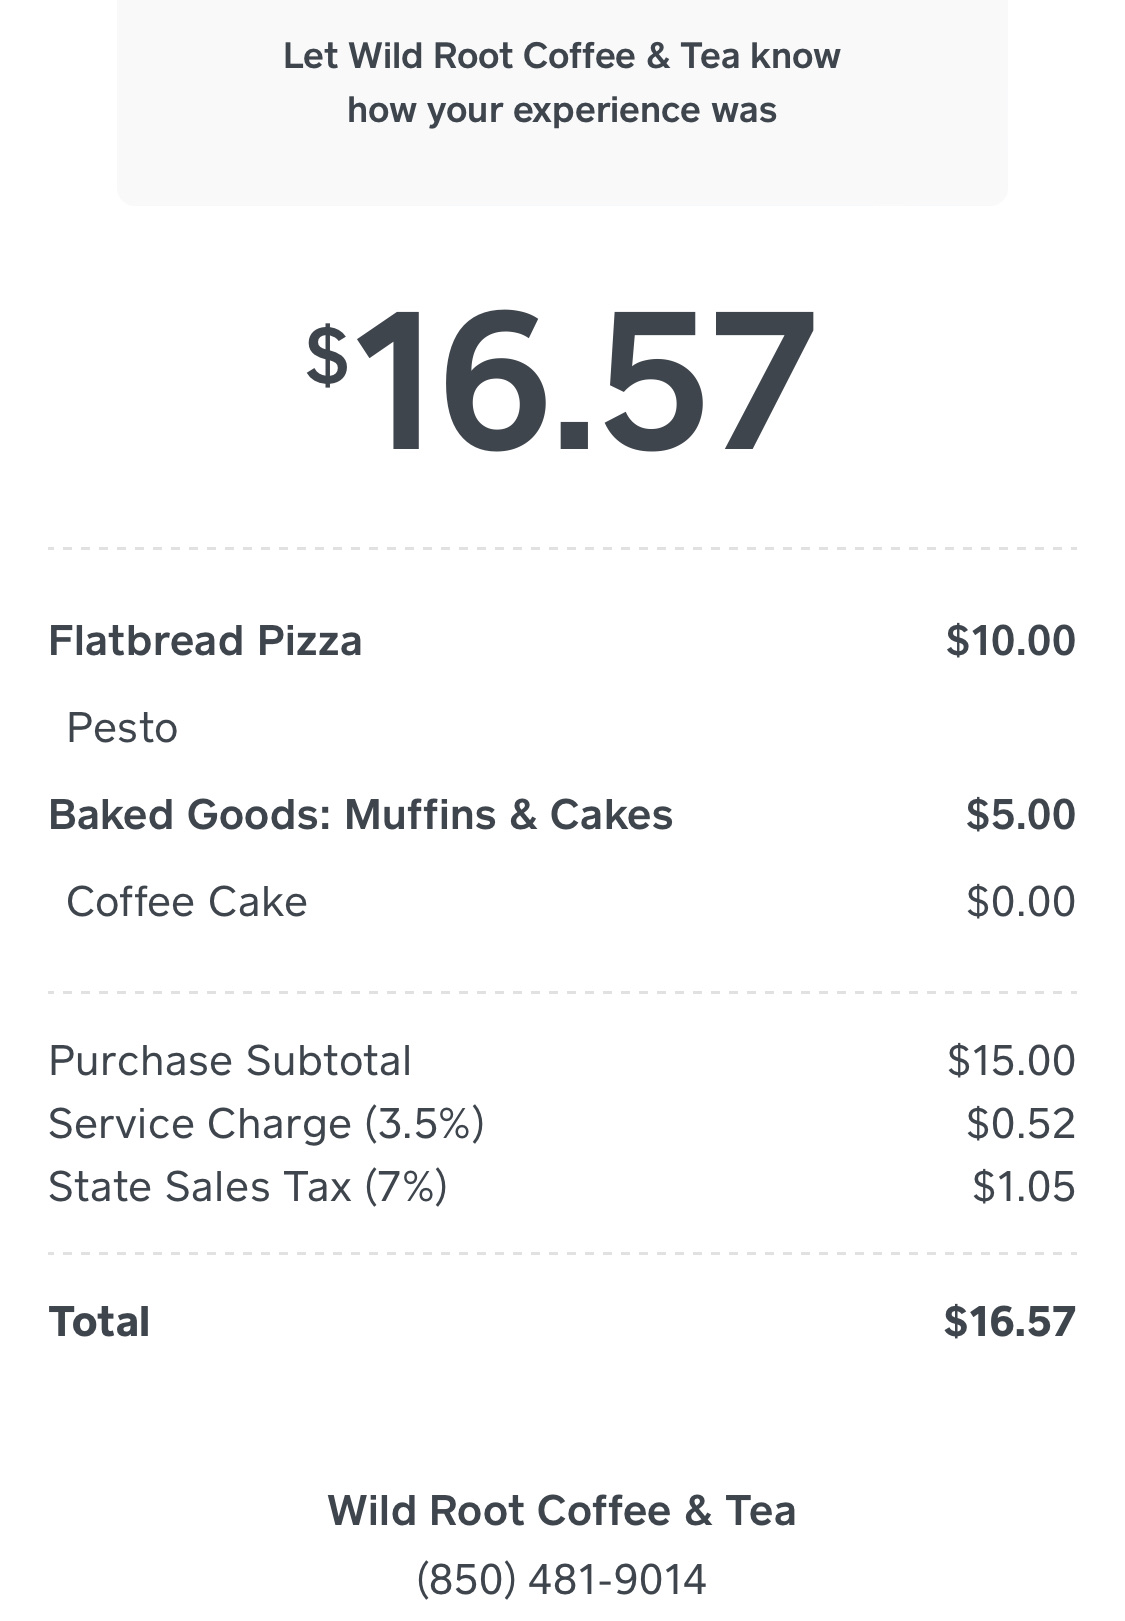Click the bold Total label
The height and width of the screenshot is (1621, 1125).
(99, 1322)
